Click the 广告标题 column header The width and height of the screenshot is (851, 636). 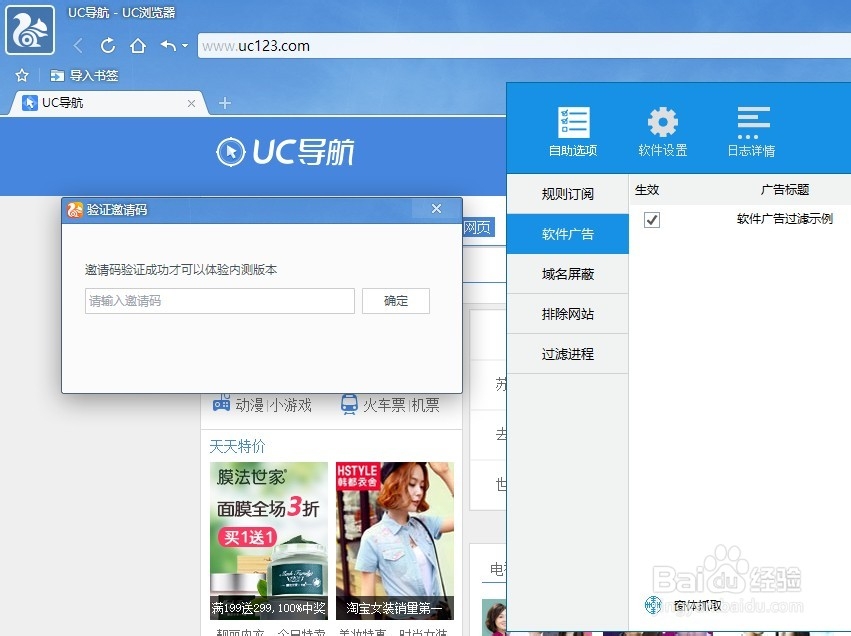785,190
